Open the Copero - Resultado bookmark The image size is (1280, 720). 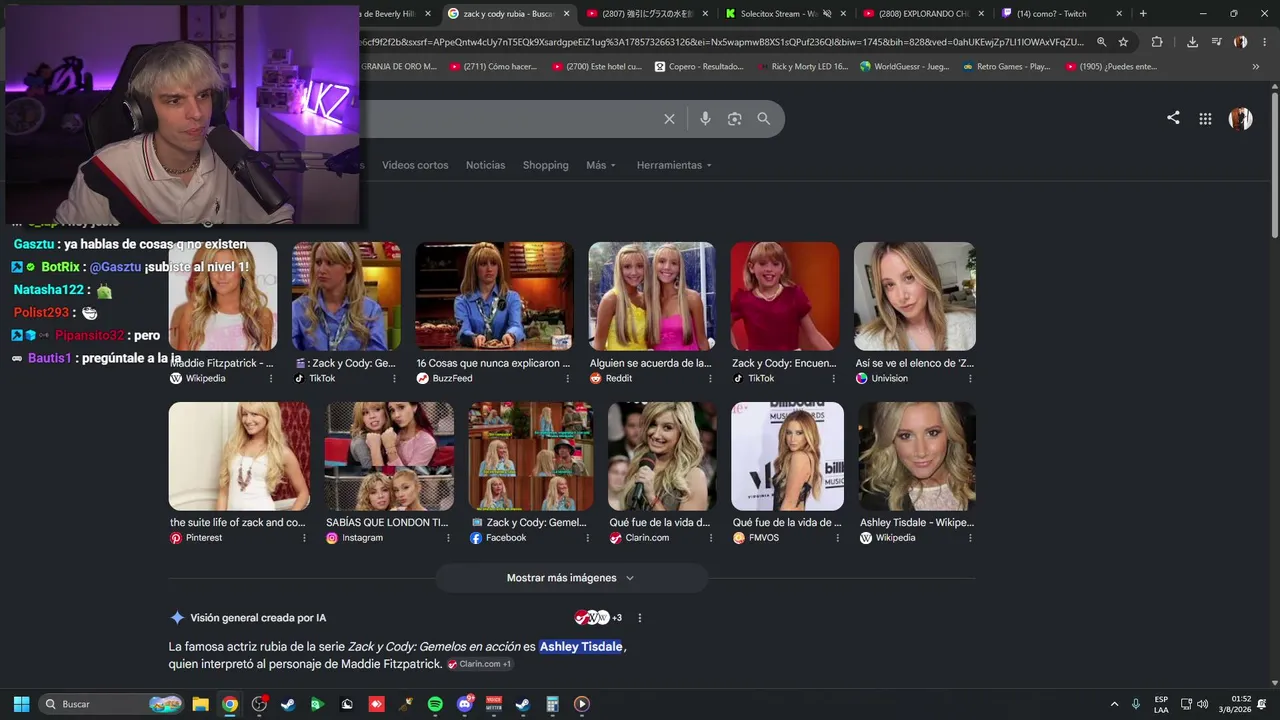pyautogui.click(x=699, y=67)
